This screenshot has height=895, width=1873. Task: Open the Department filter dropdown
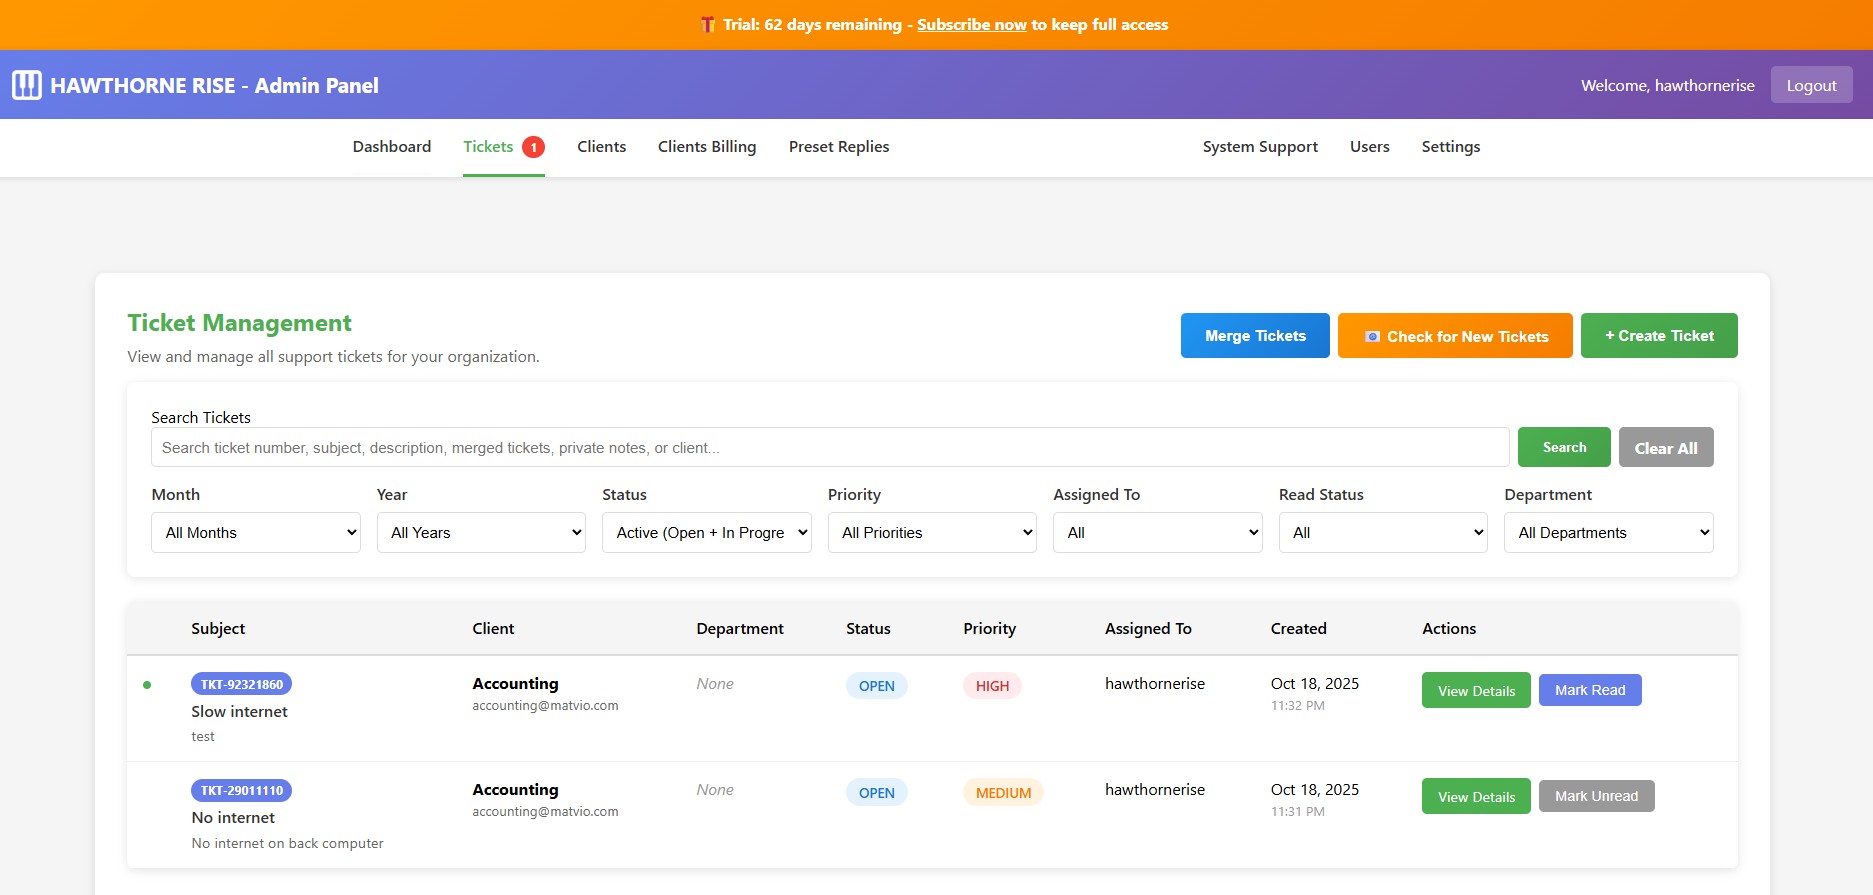tap(1608, 533)
